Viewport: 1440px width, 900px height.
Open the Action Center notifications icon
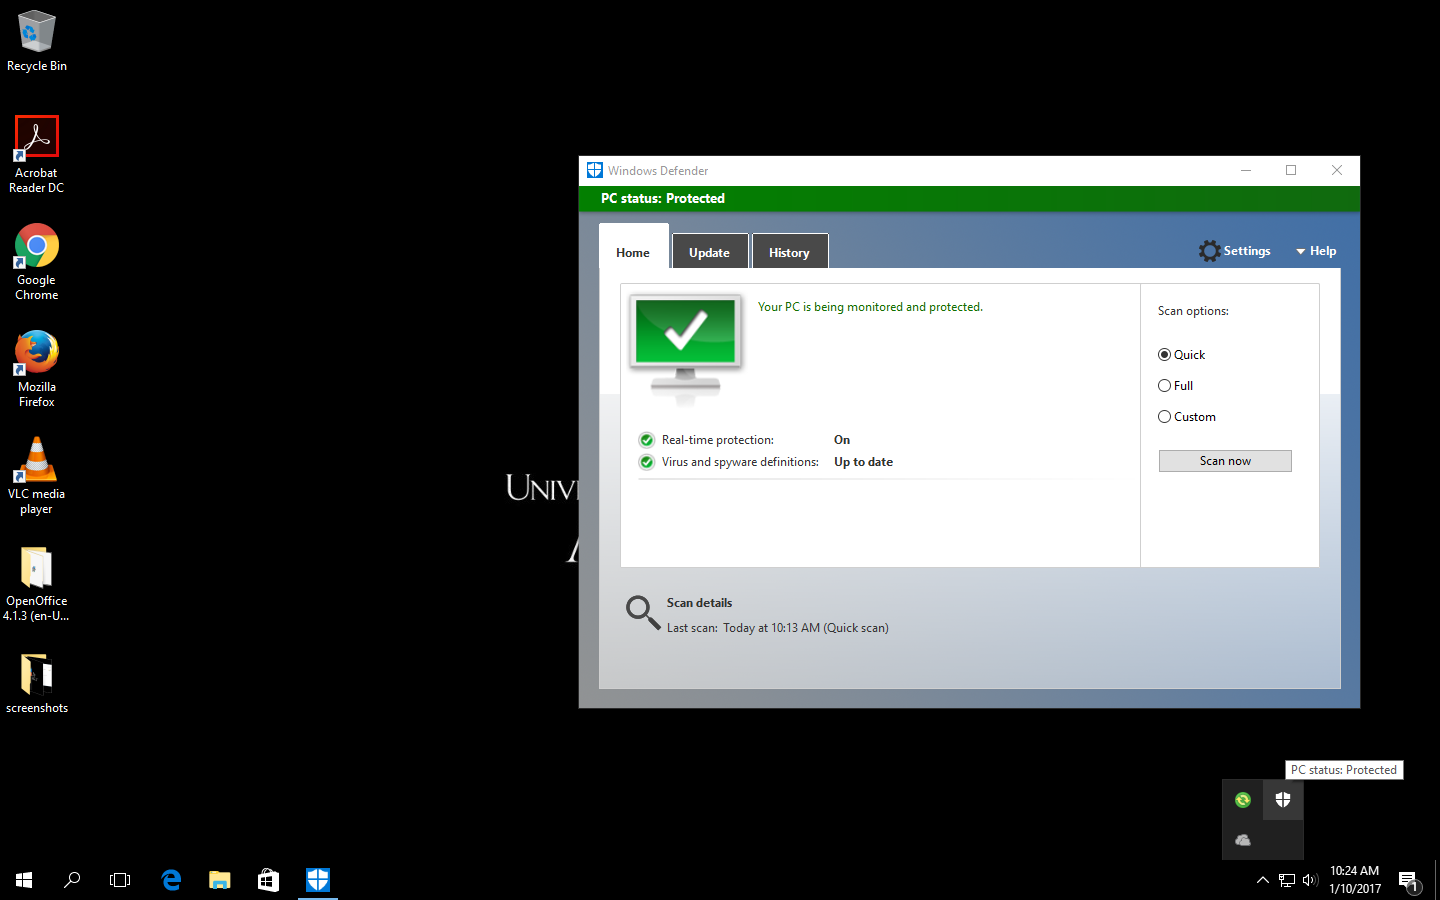coord(1408,880)
